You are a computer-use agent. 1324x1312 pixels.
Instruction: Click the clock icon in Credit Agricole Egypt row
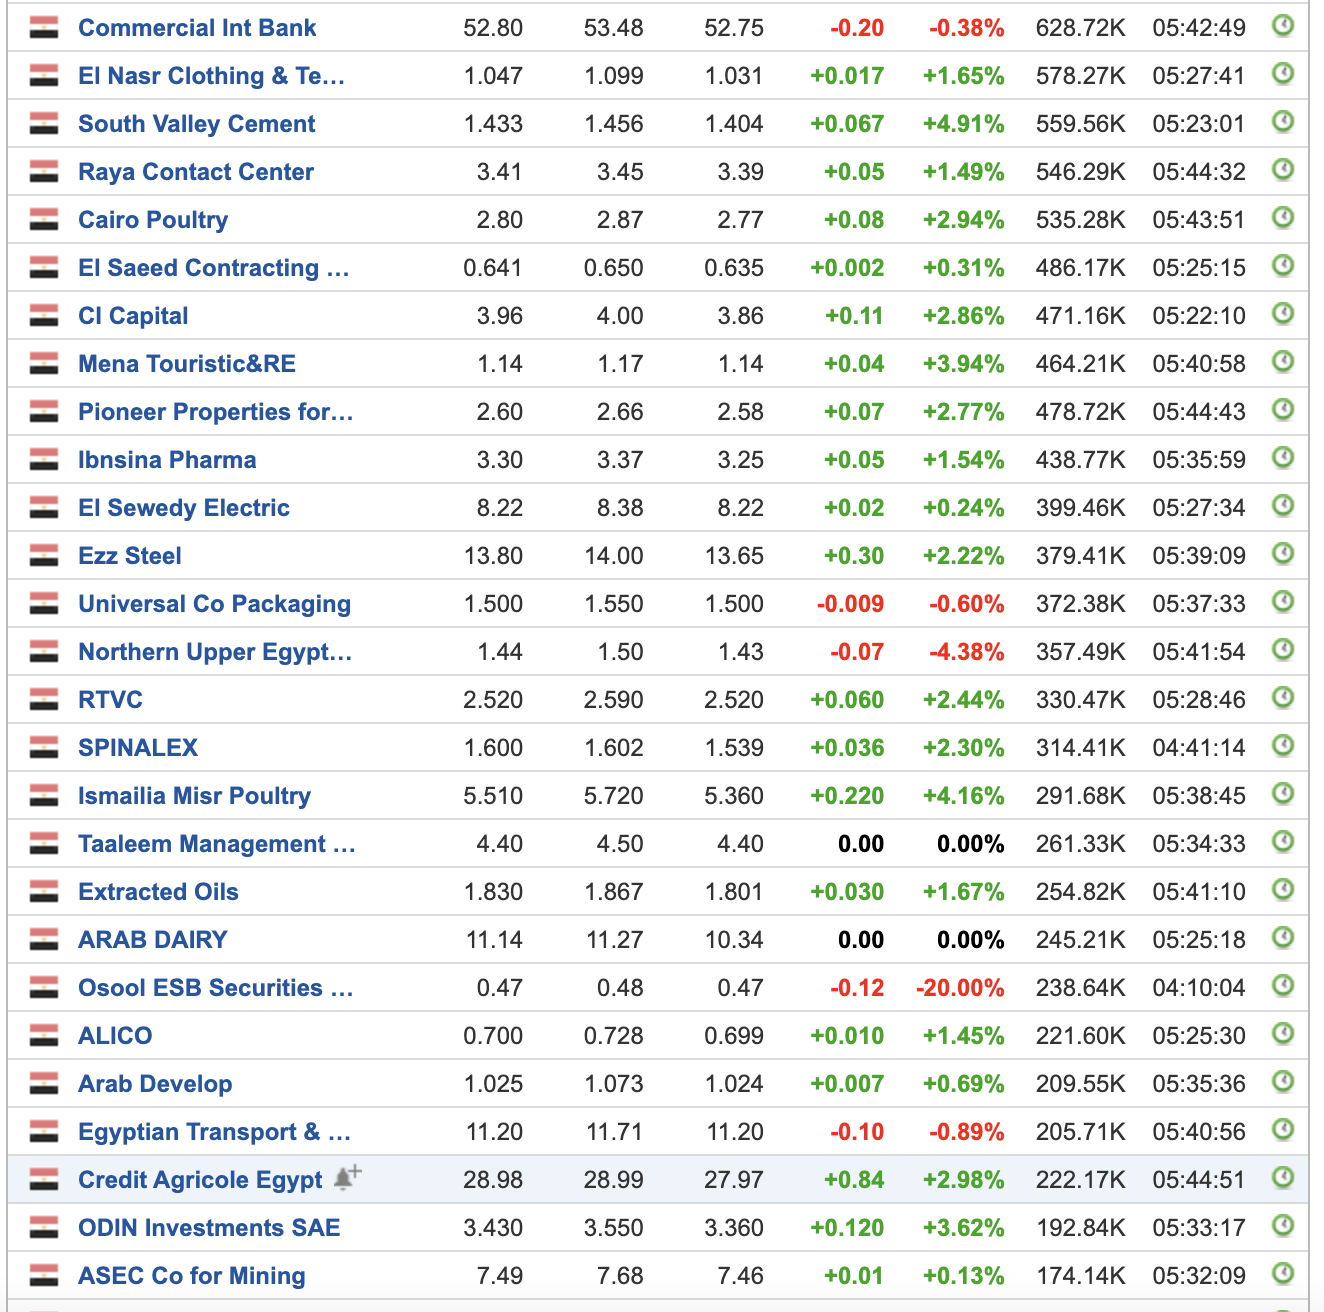(x=1283, y=1178)
